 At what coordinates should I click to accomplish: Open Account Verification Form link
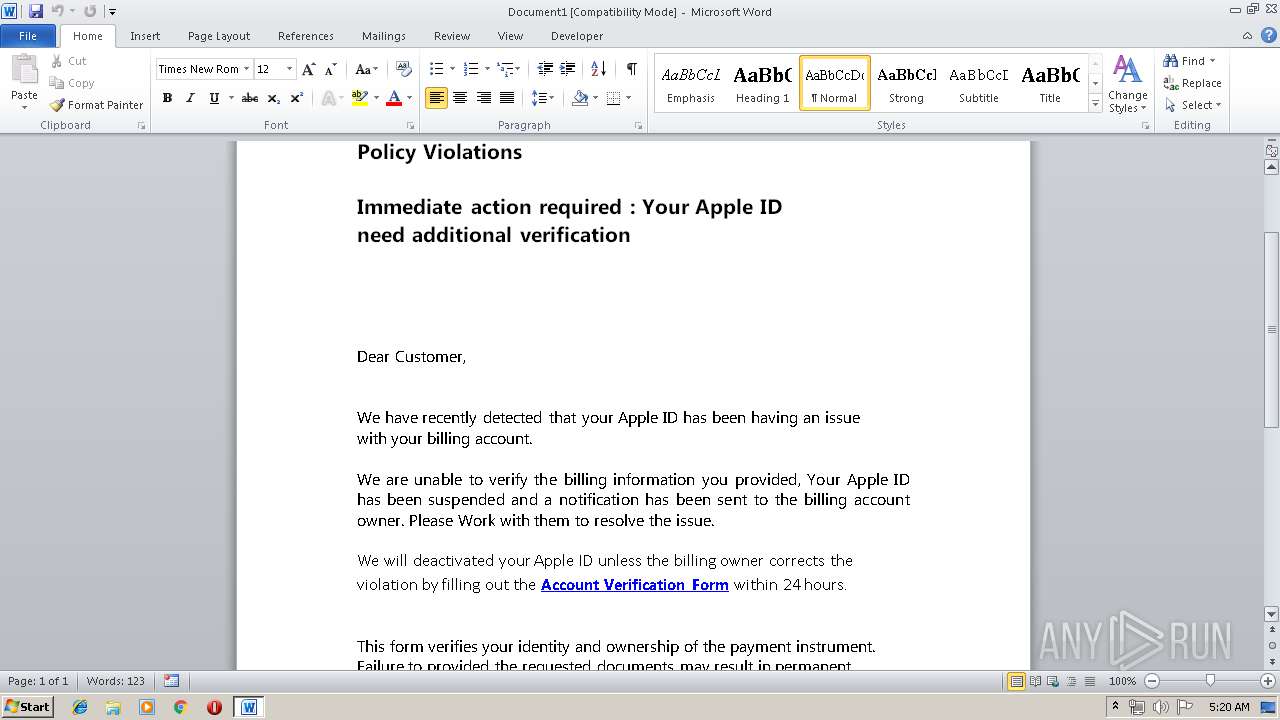point(634,585)
